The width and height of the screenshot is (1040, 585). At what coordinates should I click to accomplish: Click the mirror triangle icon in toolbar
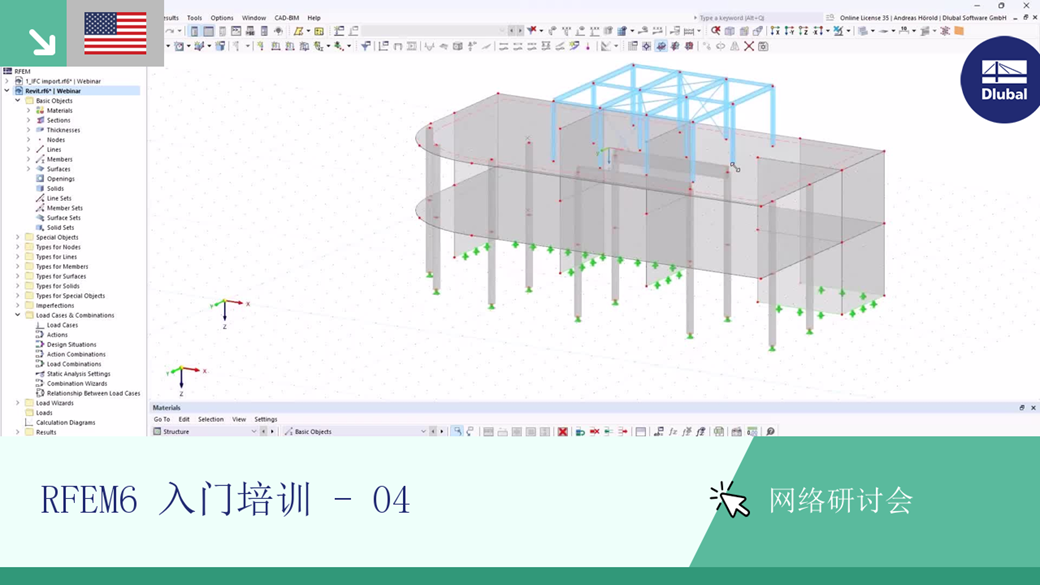[735, 46]
